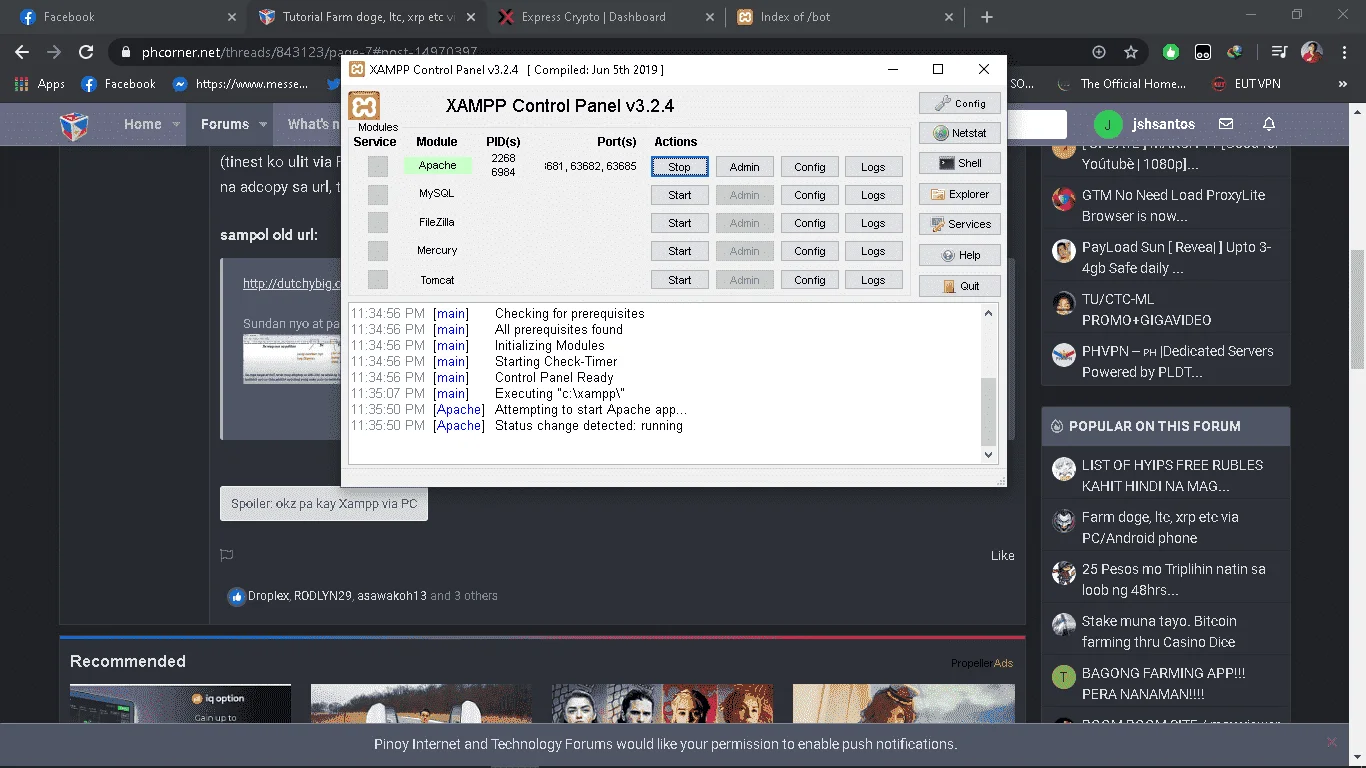This screenshot has width=1366, height=768.
Task: Quit the XAMPP Control Panel
Action: [960, 286]
